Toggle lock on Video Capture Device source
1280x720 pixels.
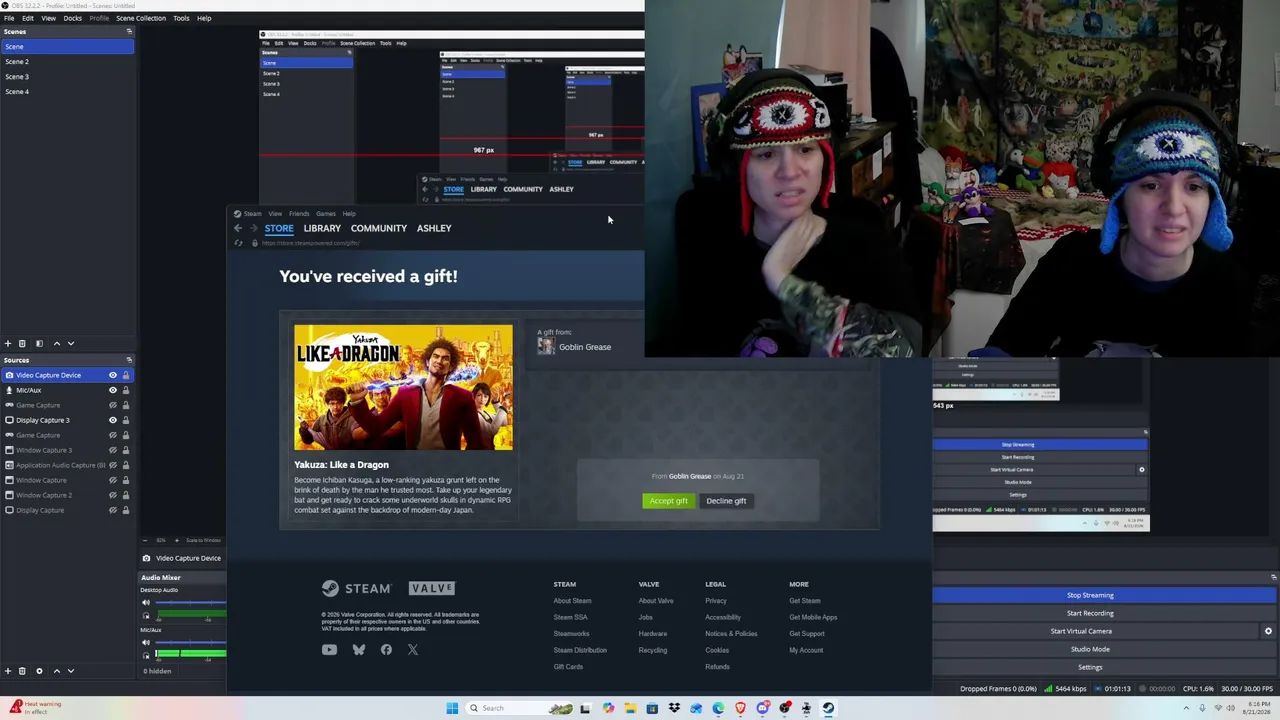click(x=125, y=375)
